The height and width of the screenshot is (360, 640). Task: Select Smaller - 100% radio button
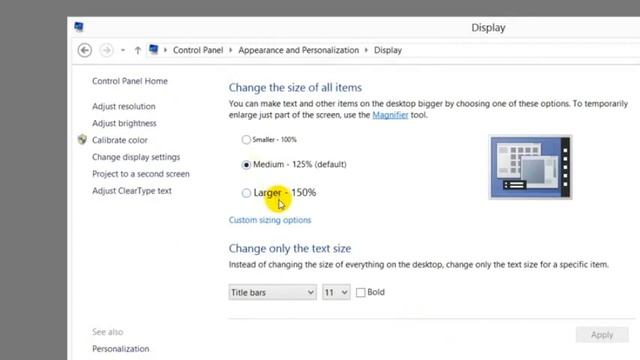(x=246, y=140)
